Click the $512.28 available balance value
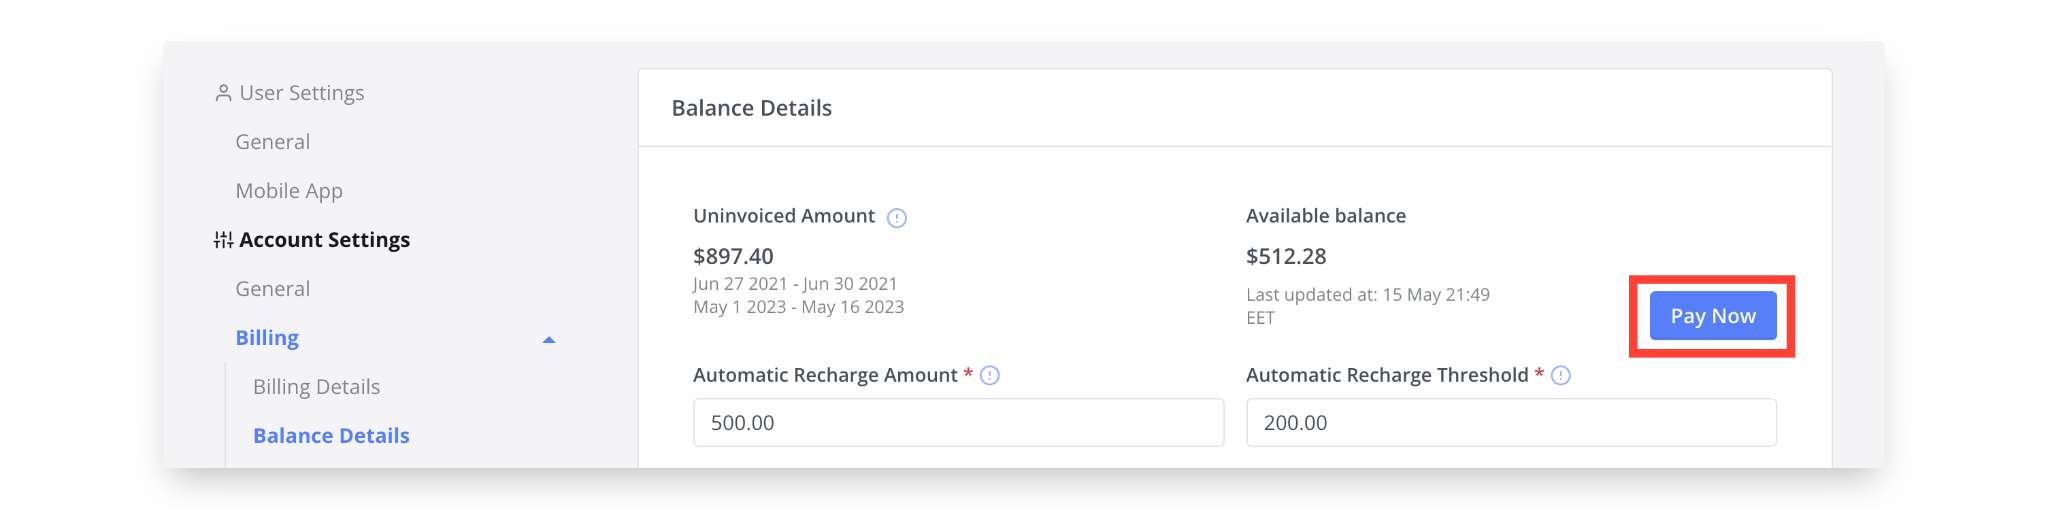The height and width of the screenshot is (509, 2048). [1286, 257]
